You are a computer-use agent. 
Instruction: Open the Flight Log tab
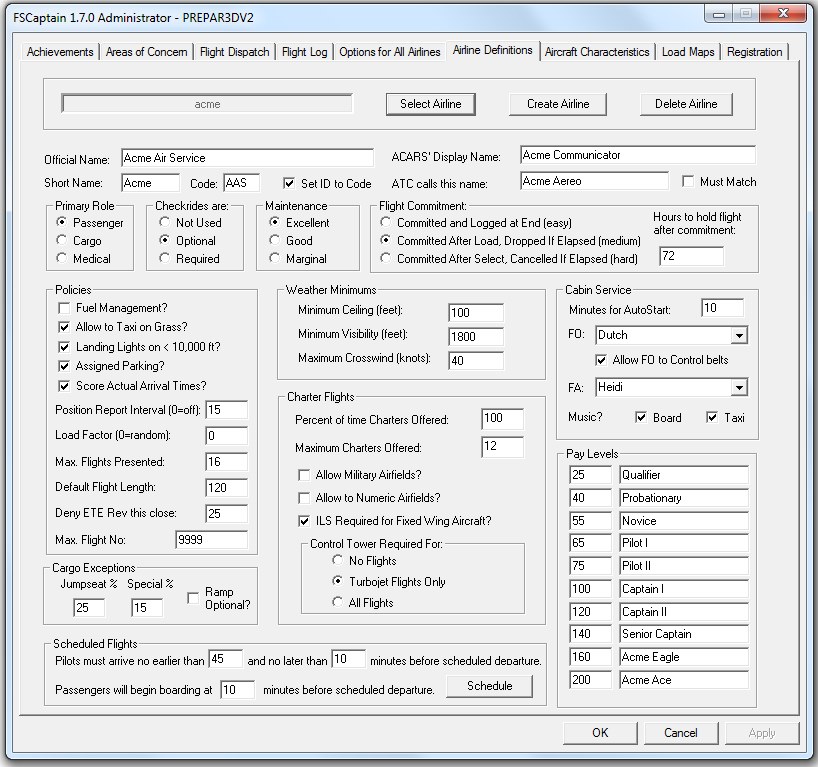tap(305, 52)
